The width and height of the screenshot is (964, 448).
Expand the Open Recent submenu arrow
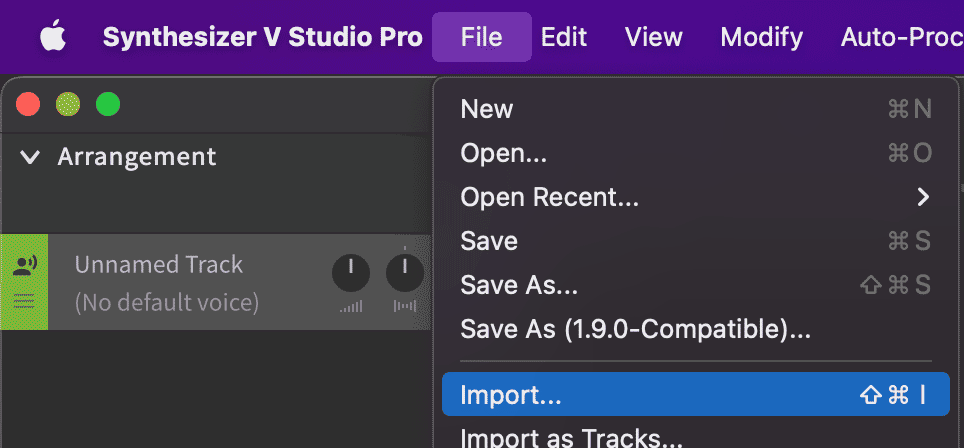point(923,197)
